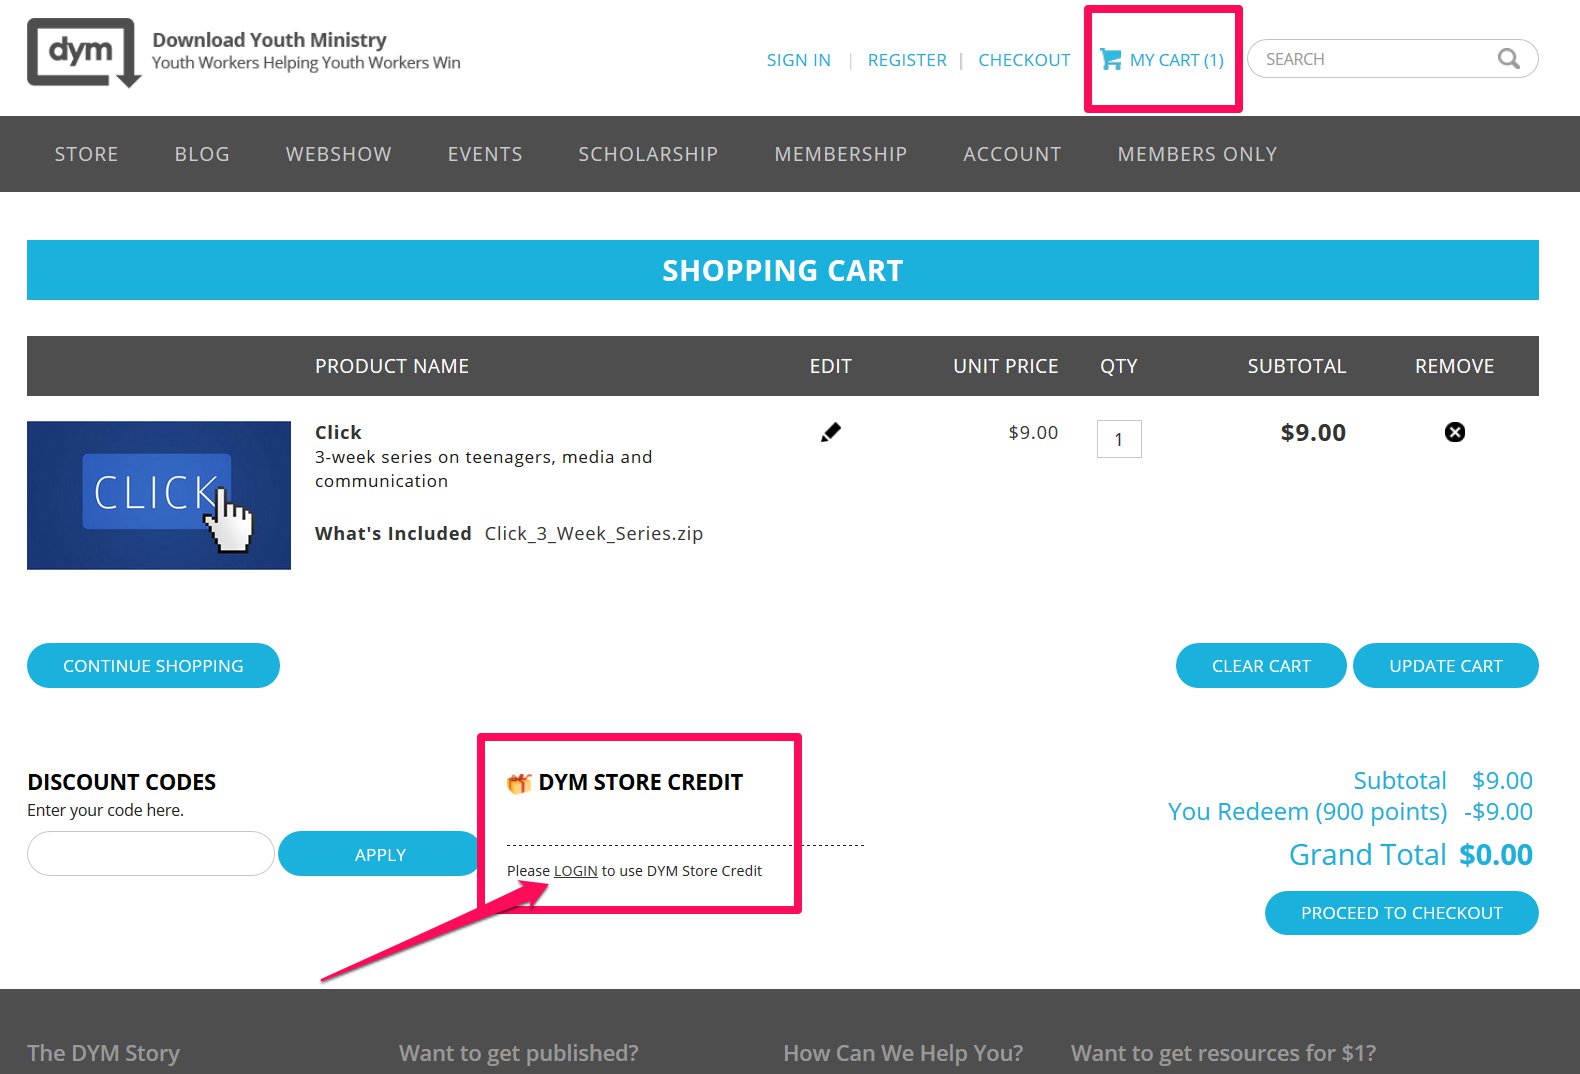Viewport: 1580px width, 1074px height.
Task: Click the search magnifier icon
Action: pos(1508,59)
